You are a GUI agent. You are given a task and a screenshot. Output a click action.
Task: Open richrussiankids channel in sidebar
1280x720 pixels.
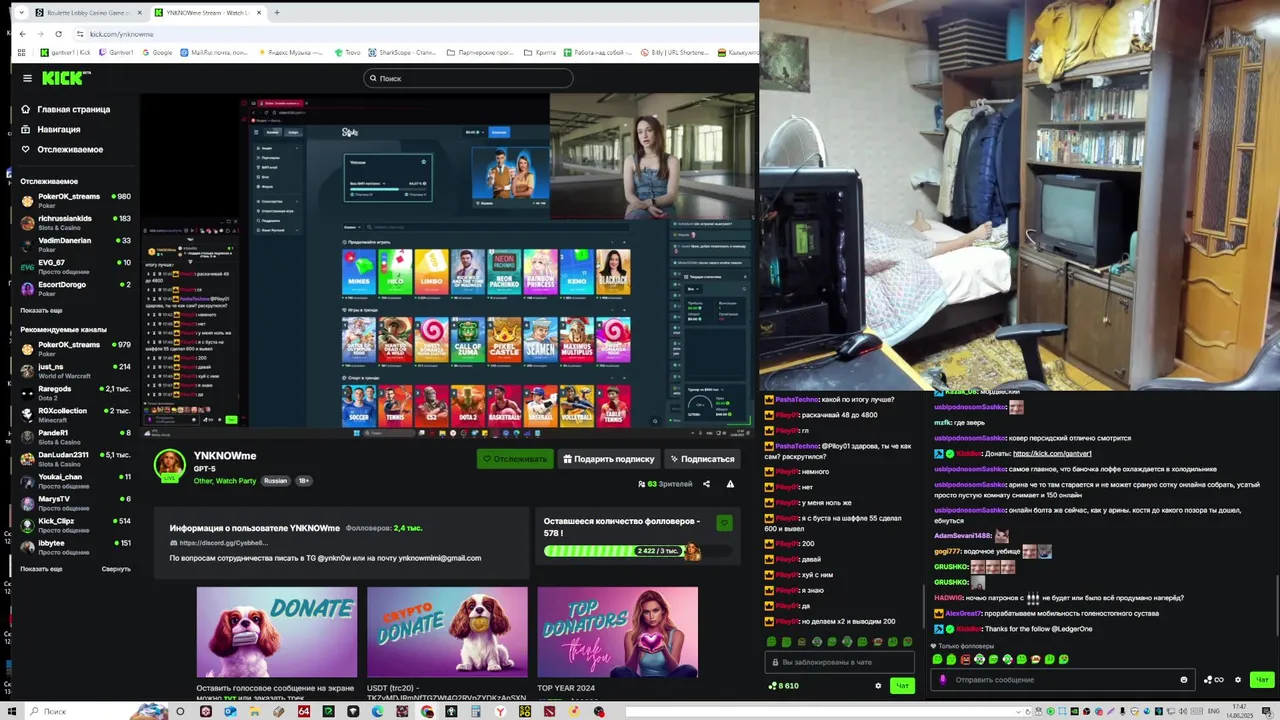76,222
